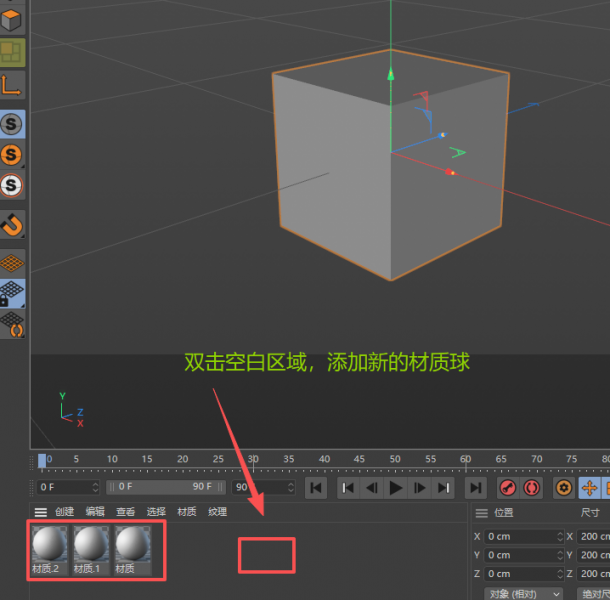
Task: Select the 材质.1 material ball
Action: pos(91,550)
